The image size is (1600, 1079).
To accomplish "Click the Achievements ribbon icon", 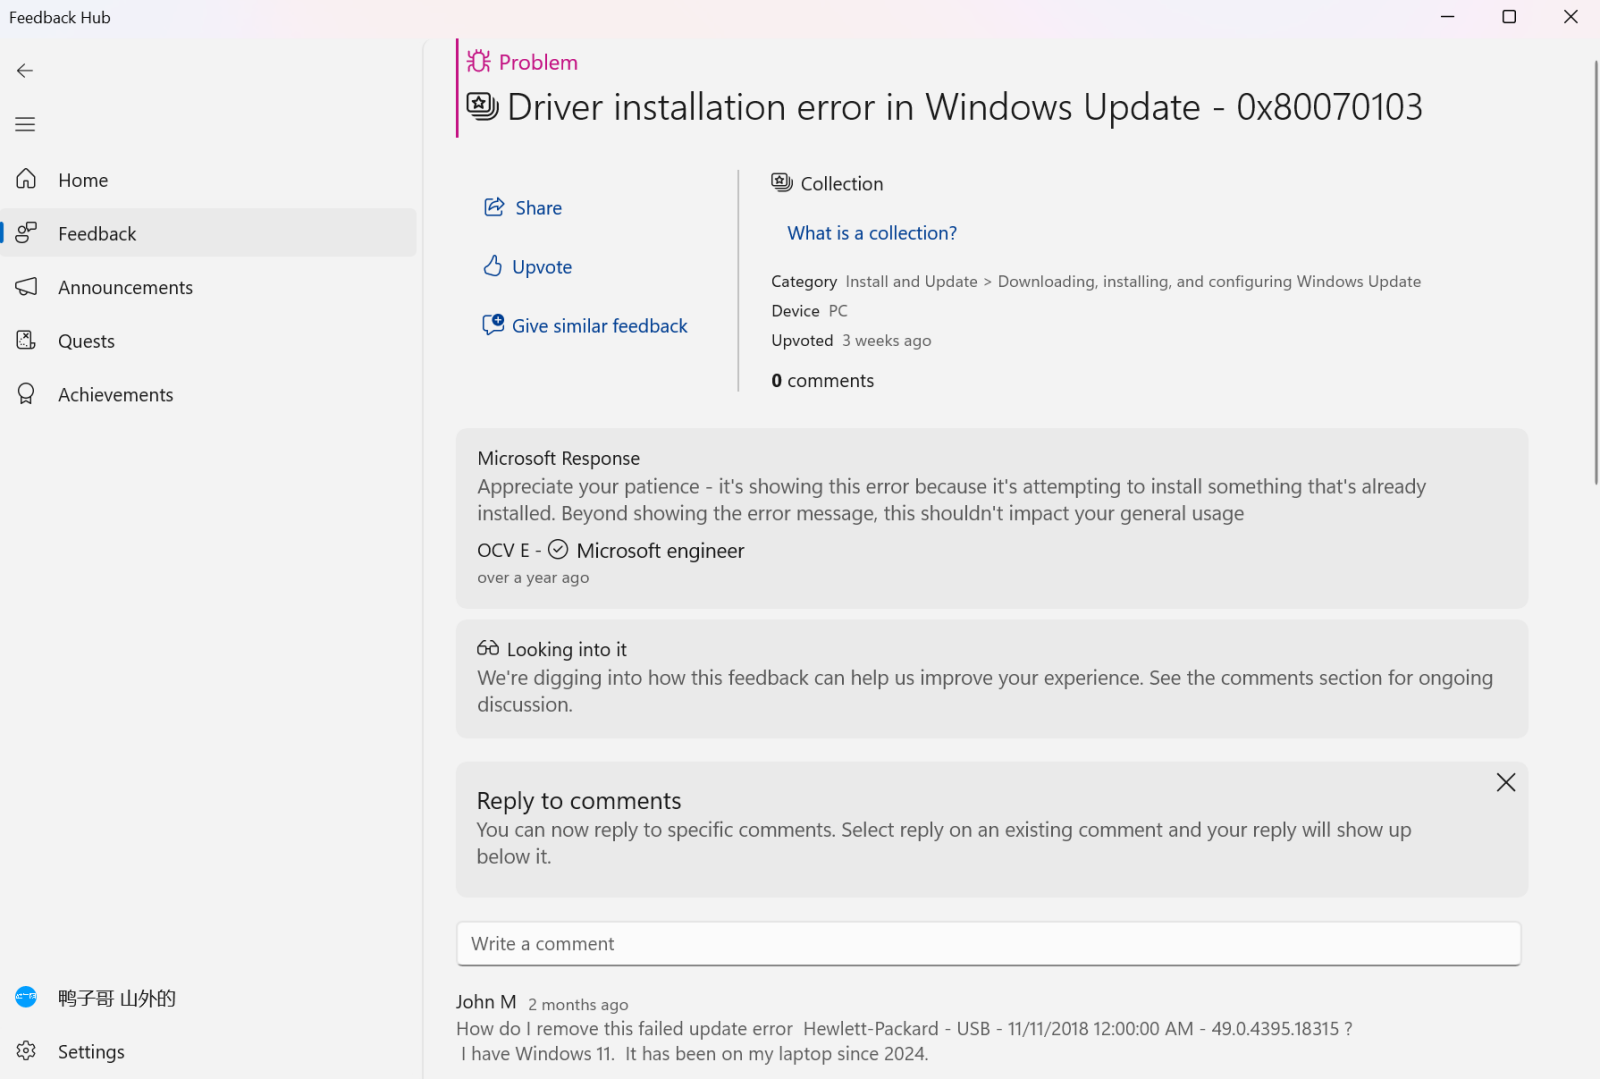I will click(x=27, y=395).
